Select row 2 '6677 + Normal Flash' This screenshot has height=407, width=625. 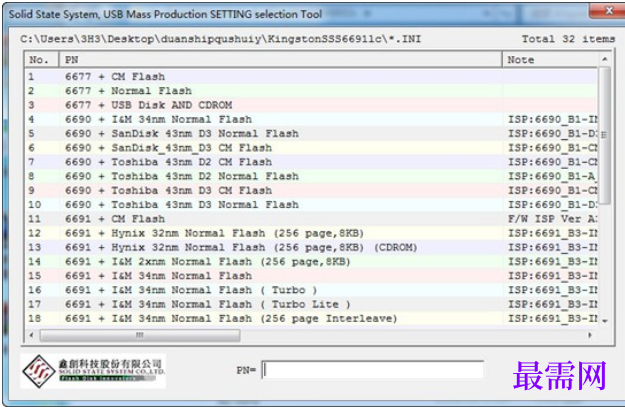[x=311, y=90]
